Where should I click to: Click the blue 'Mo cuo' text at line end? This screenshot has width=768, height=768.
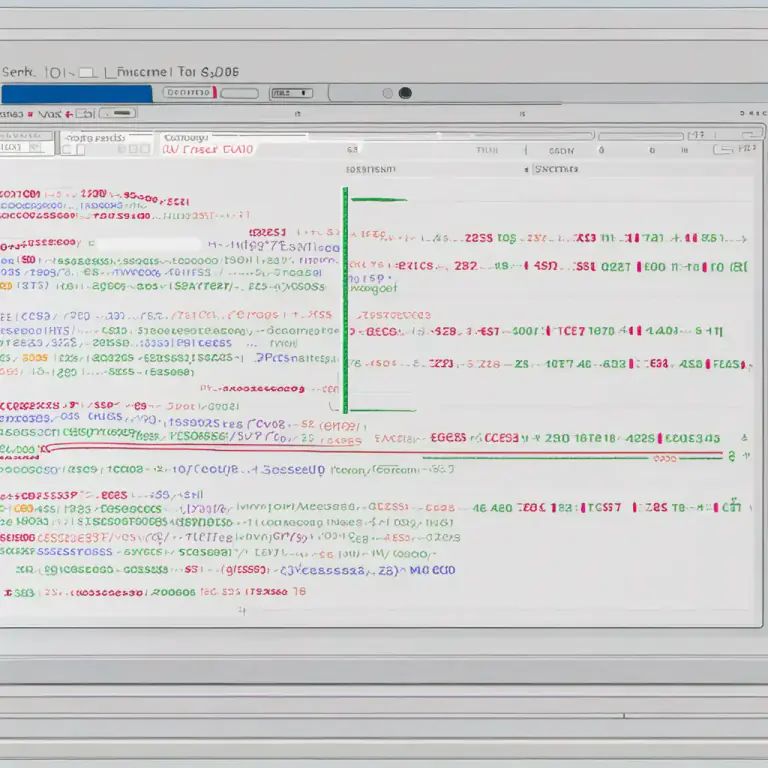click(x=433, y=570)
